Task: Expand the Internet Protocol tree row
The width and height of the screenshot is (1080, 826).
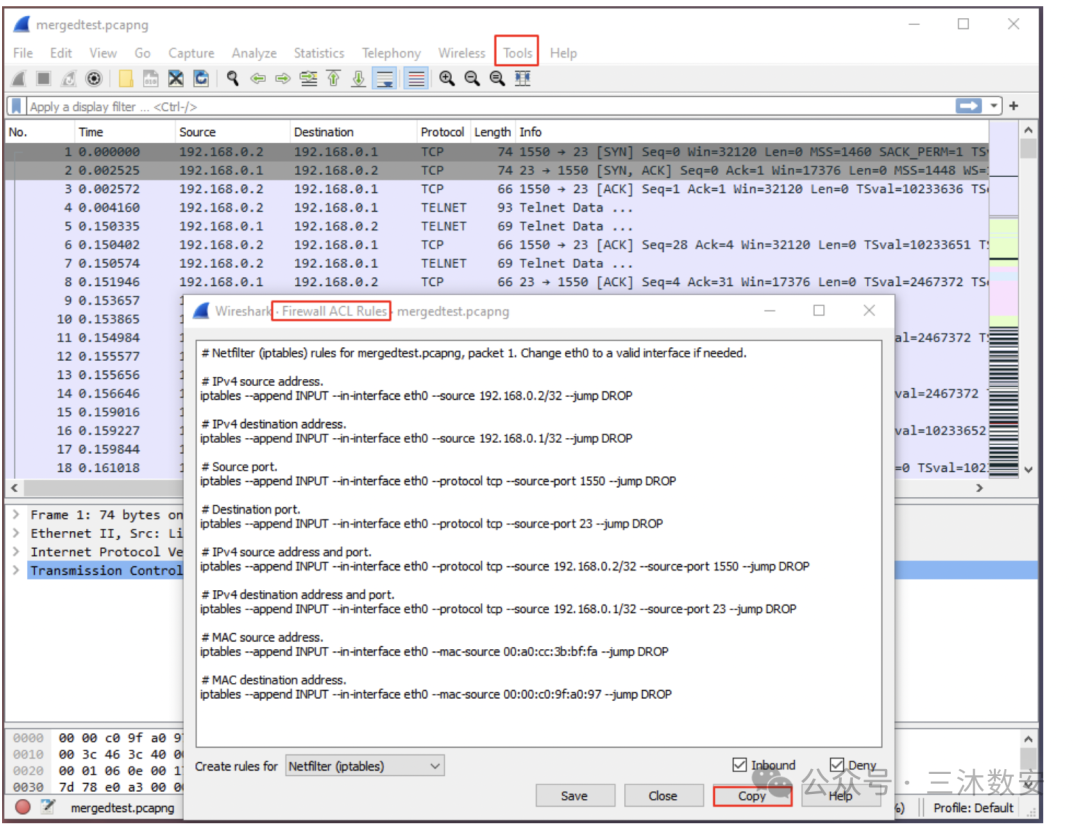Action: (15, 552)
